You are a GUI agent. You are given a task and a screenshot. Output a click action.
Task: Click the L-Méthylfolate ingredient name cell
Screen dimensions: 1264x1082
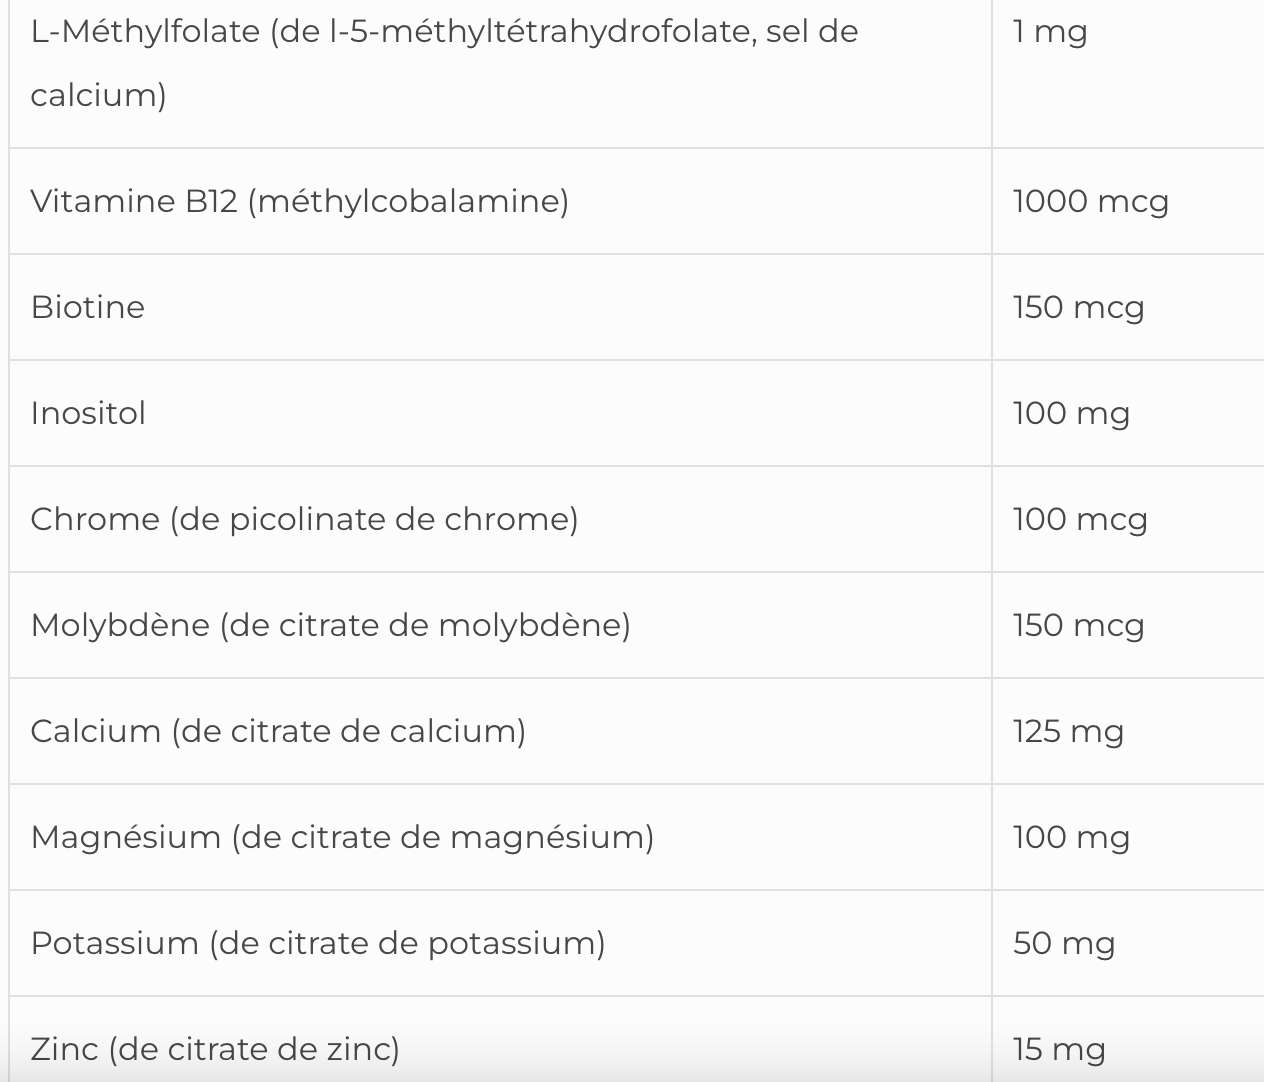point(444,62)
